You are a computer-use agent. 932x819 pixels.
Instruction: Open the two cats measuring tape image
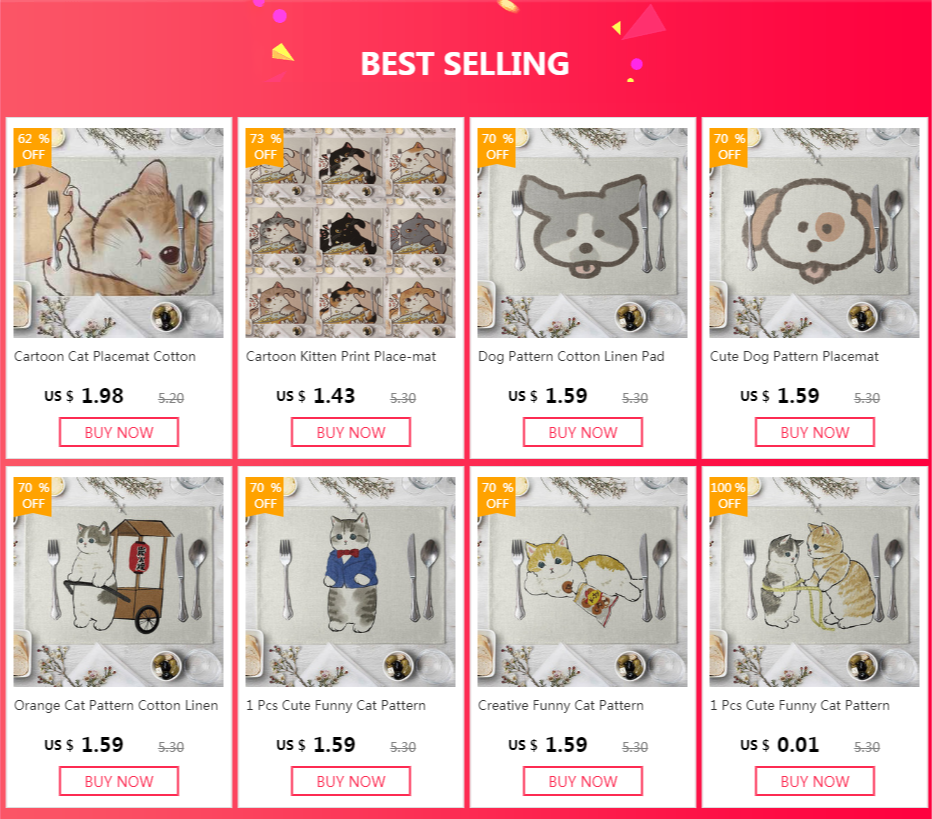pyautogui.click(x=814, y=582)
